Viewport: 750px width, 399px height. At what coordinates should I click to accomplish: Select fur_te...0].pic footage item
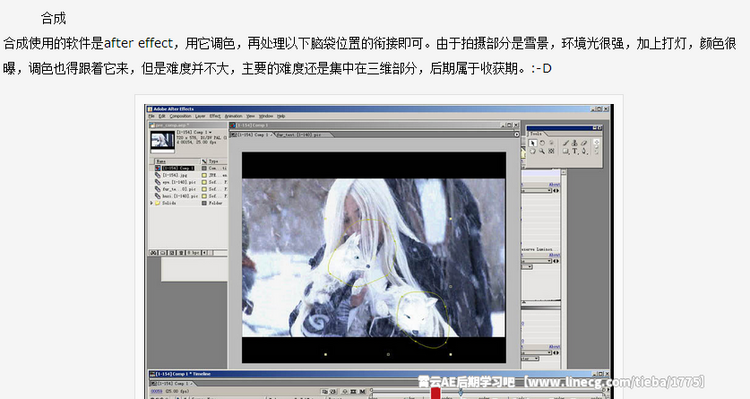point(179,189)
